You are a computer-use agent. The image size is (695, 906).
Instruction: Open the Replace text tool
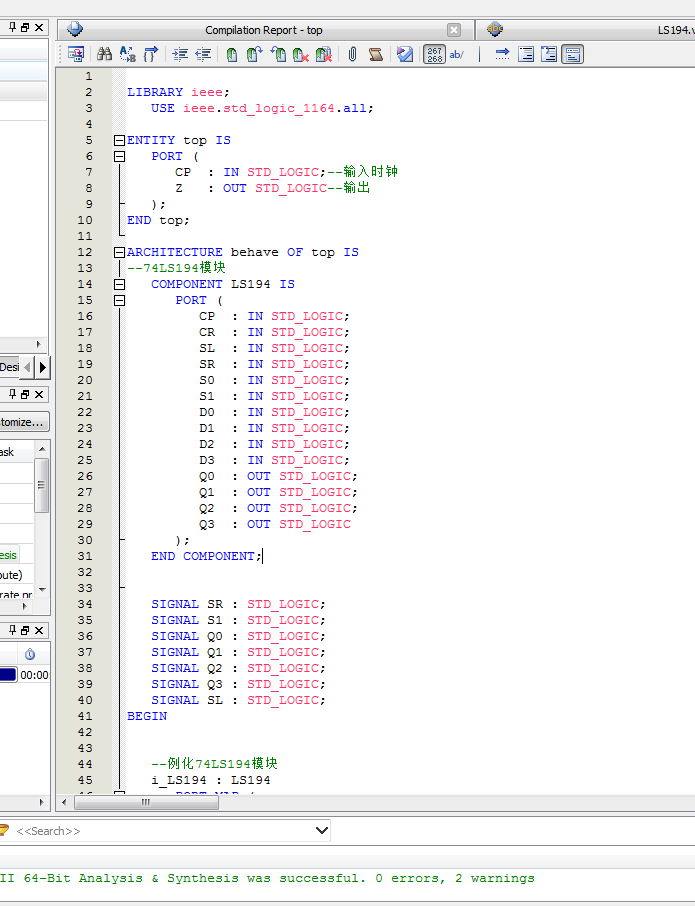128,54
